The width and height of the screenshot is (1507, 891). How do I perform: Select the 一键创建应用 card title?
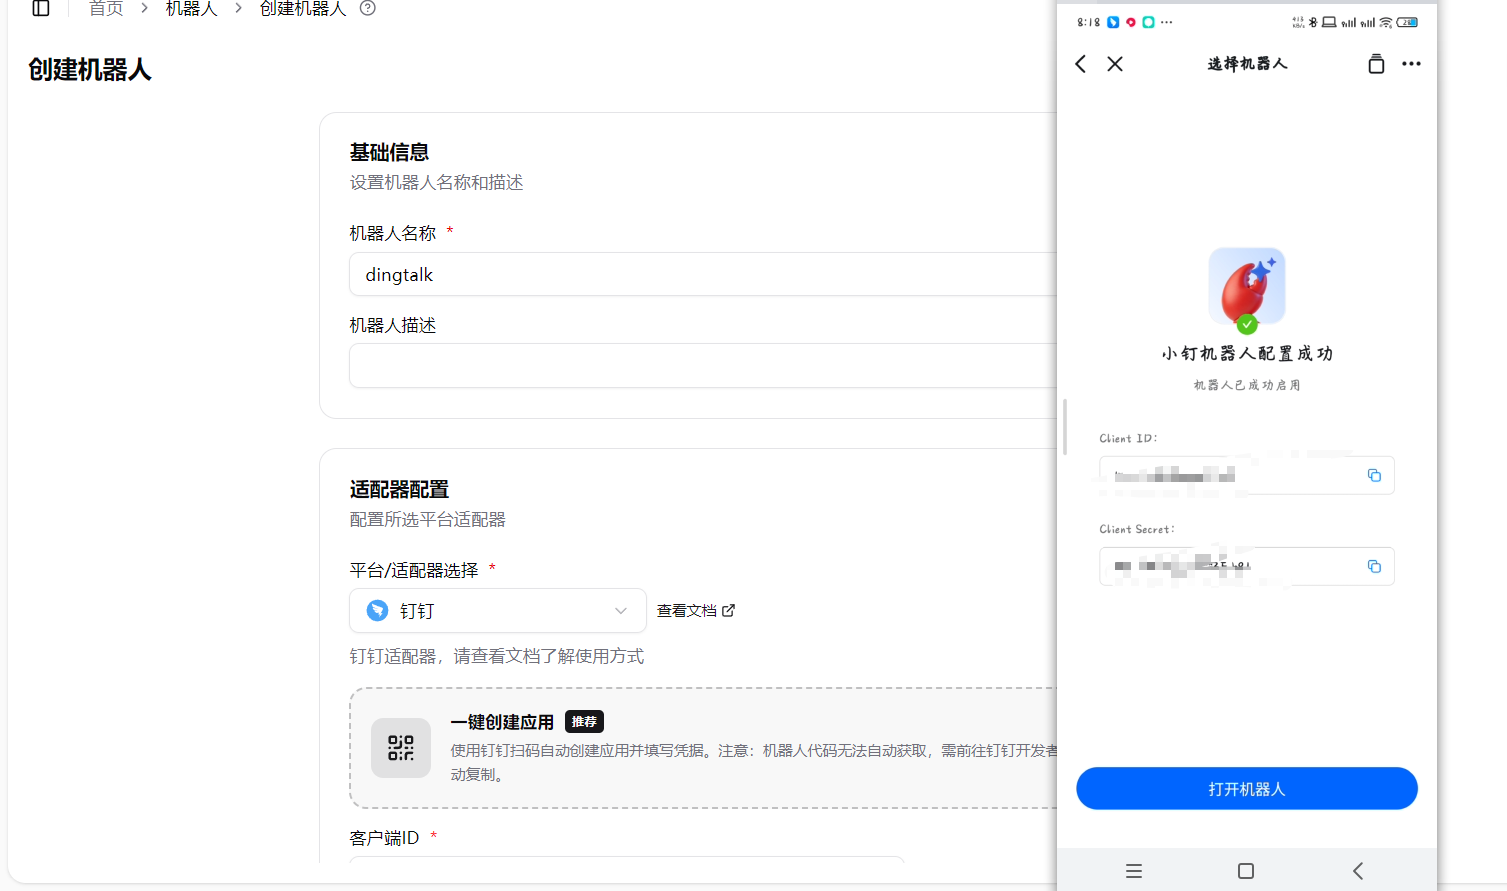(x=502, y=722)
